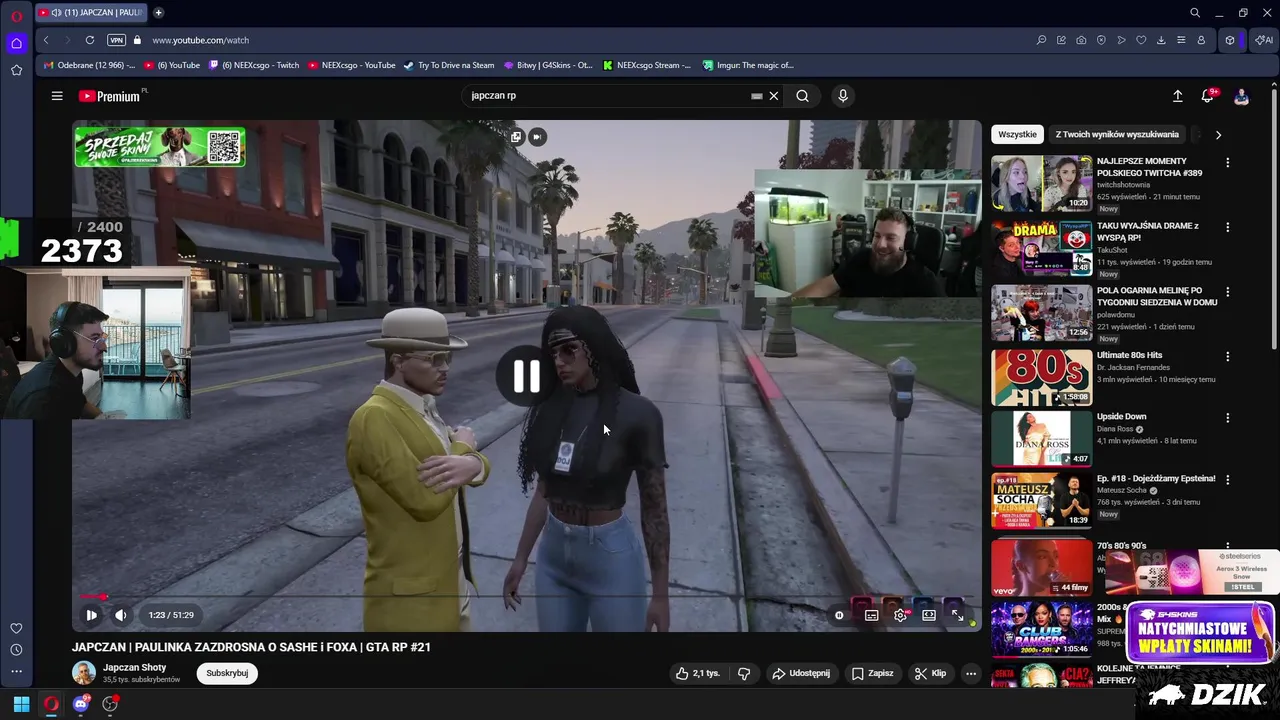Go back with browser back arrow
This screenshot has width=1280, height=720.
pos(46,40)
